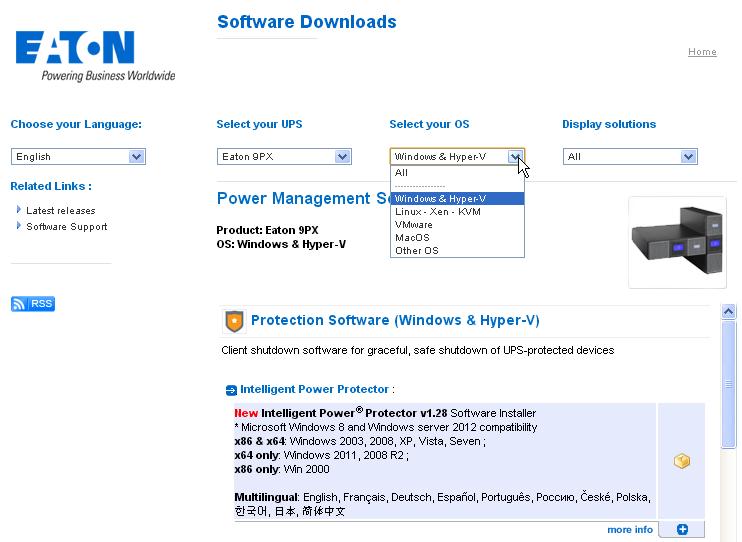Click the 'Client shutdown software' description line
The width and height of the screenshot is (742, 542).
(418, 350)
